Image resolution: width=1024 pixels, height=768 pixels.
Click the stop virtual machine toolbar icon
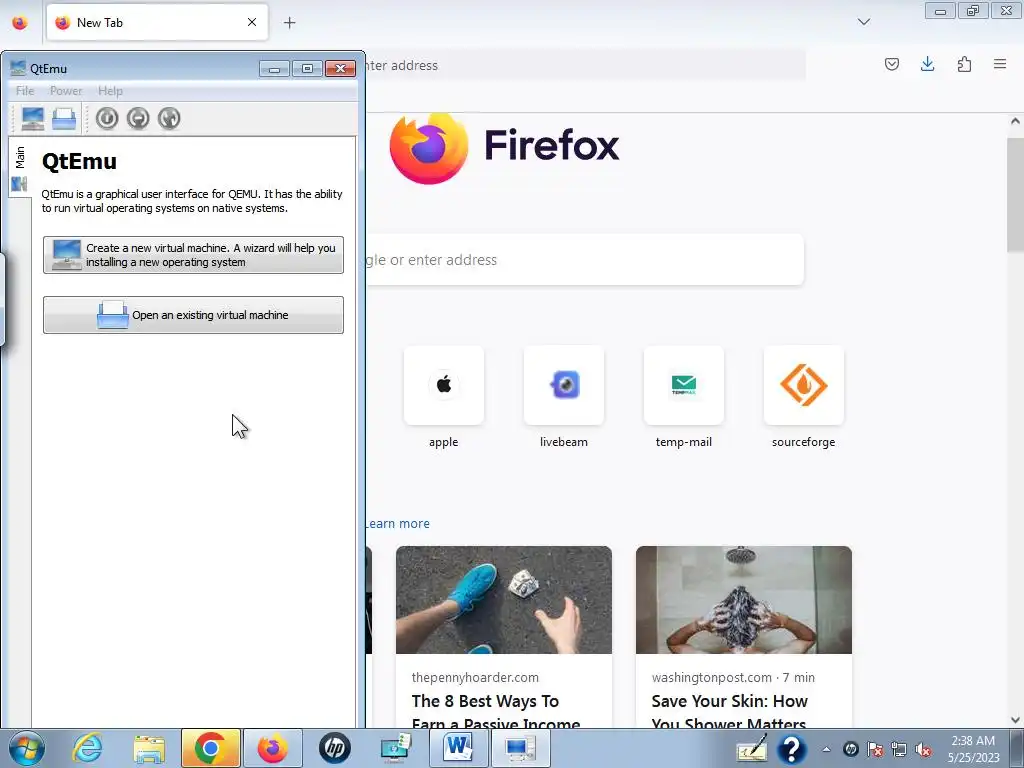click(138, 118)
